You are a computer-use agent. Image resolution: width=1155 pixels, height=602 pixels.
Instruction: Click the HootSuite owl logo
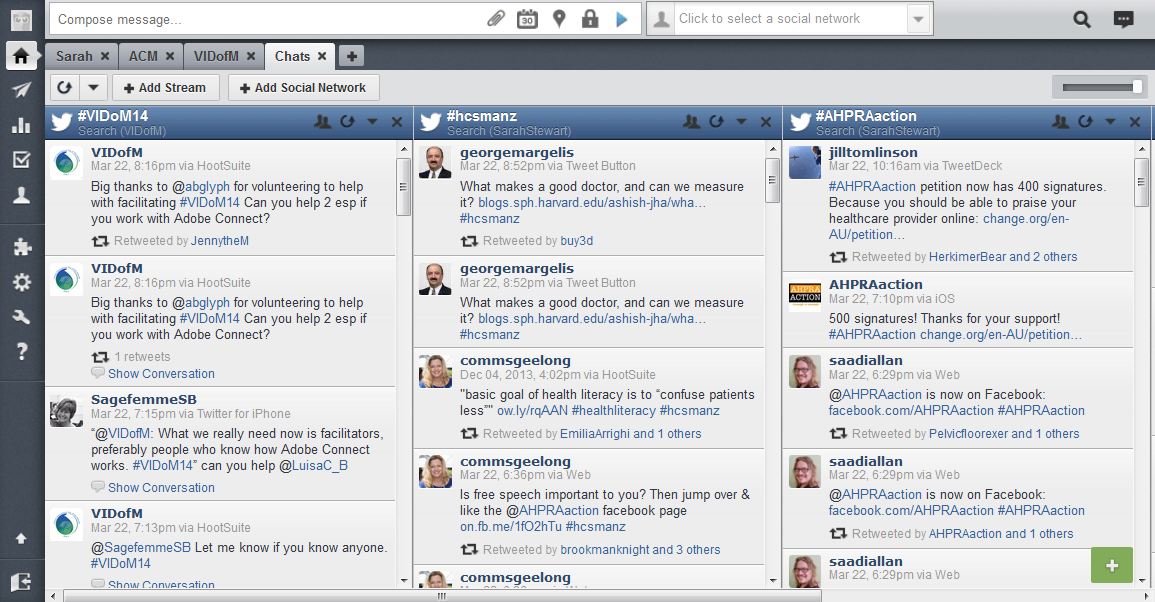(21, 20)
